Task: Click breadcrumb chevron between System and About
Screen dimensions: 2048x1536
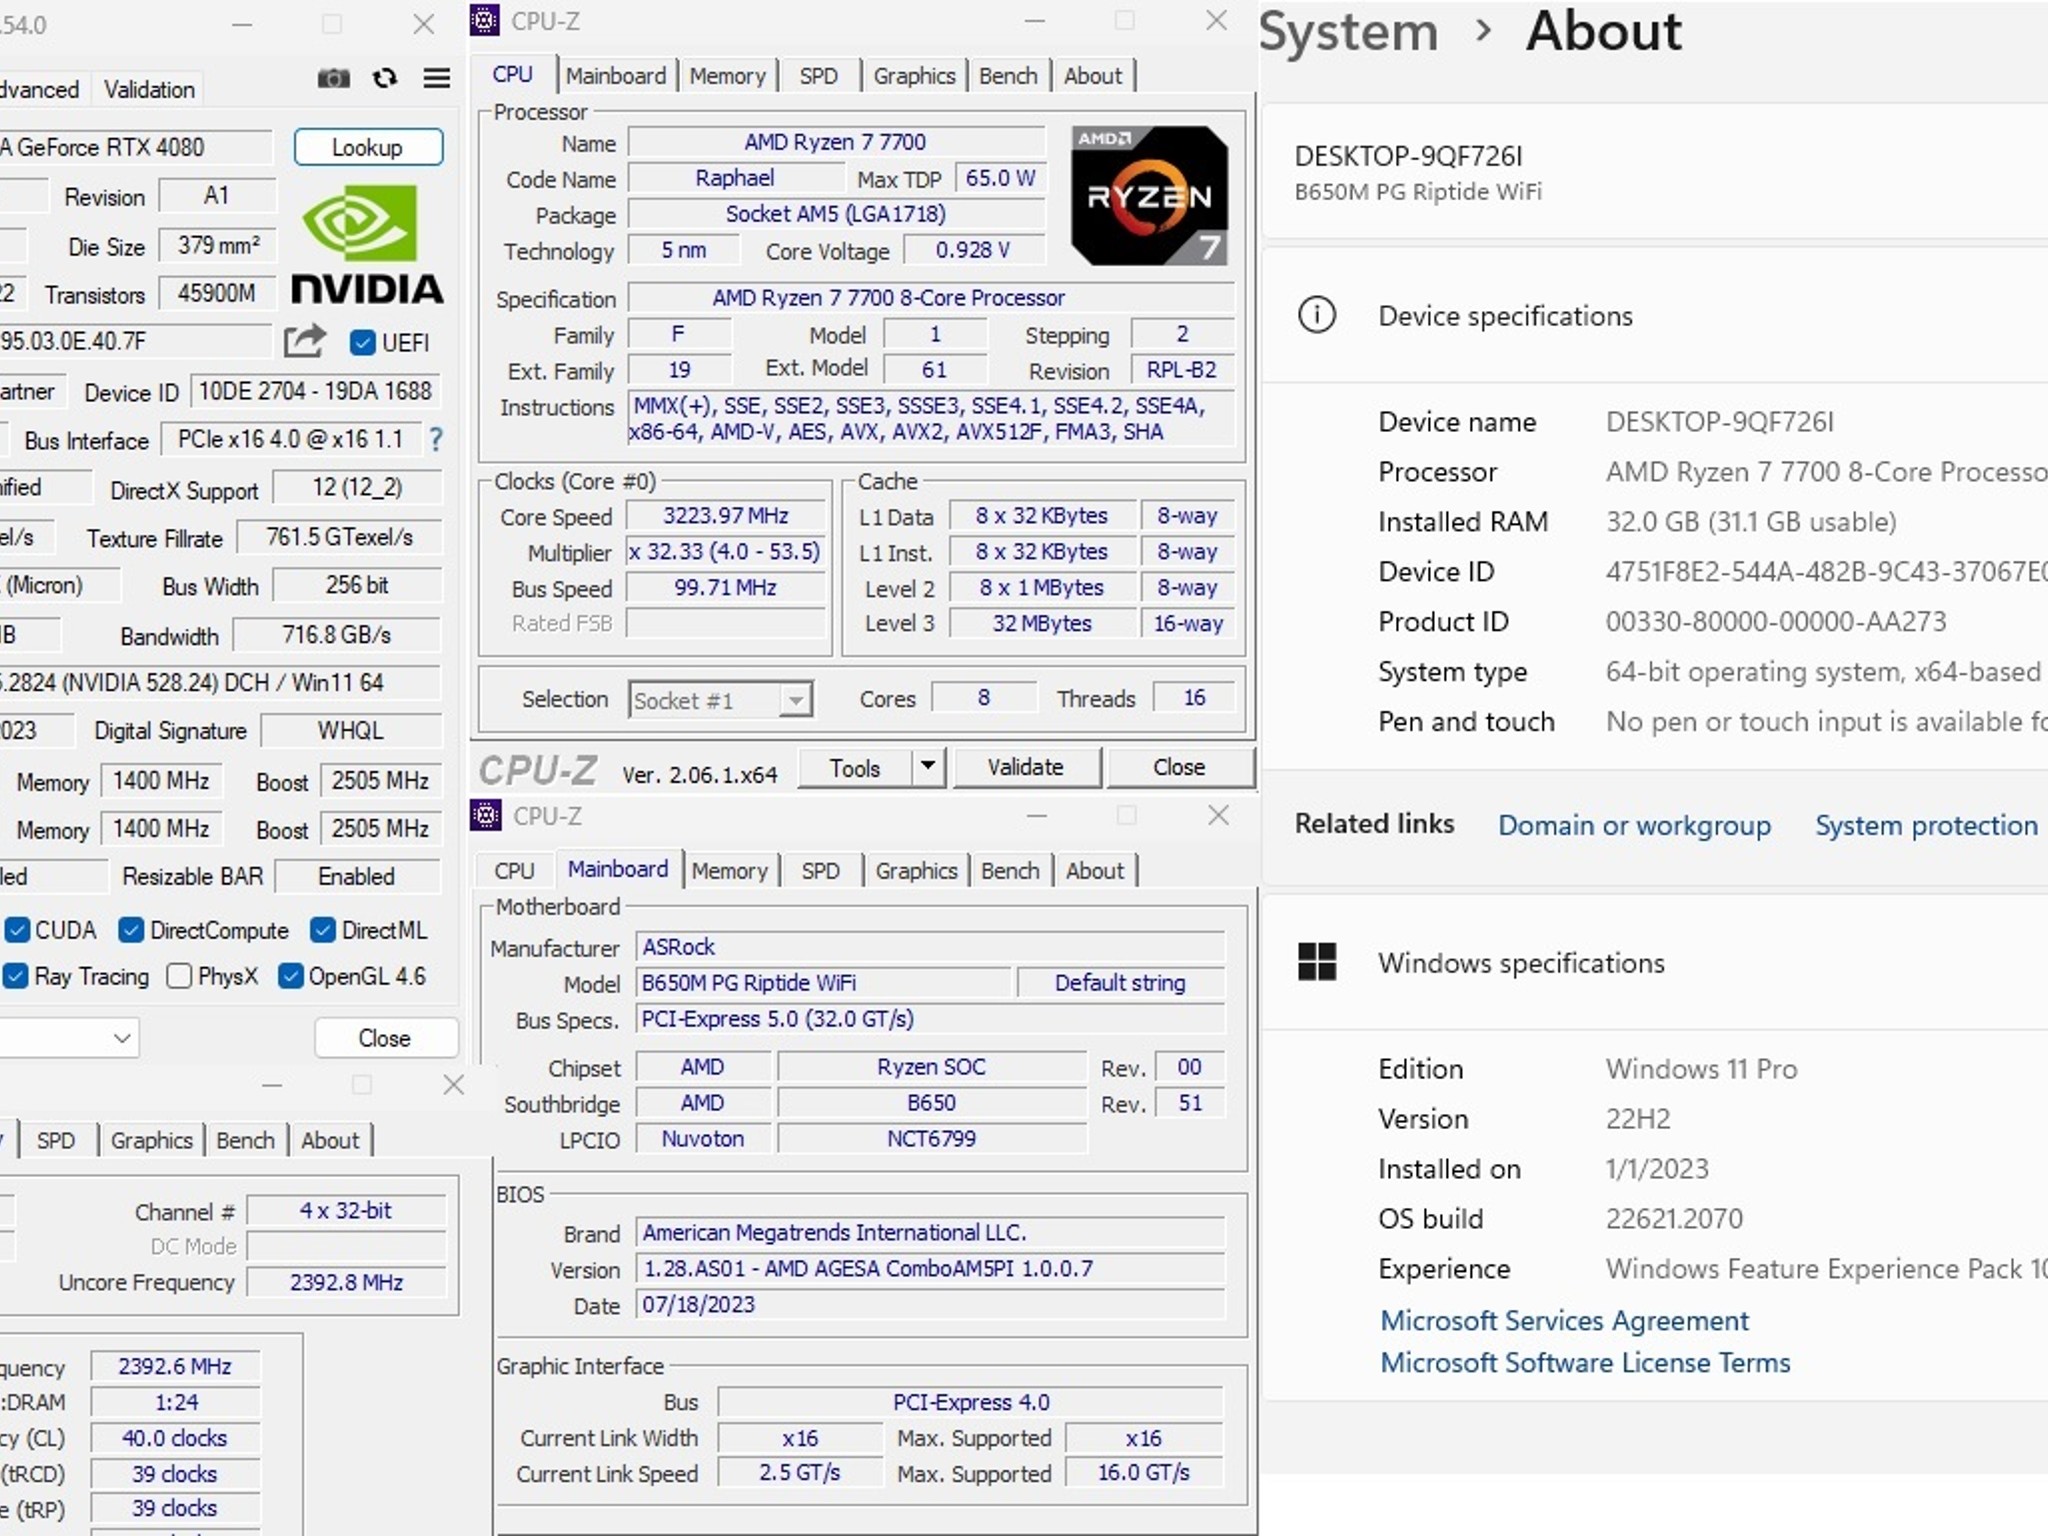Action: click(x=1484, y=31)
